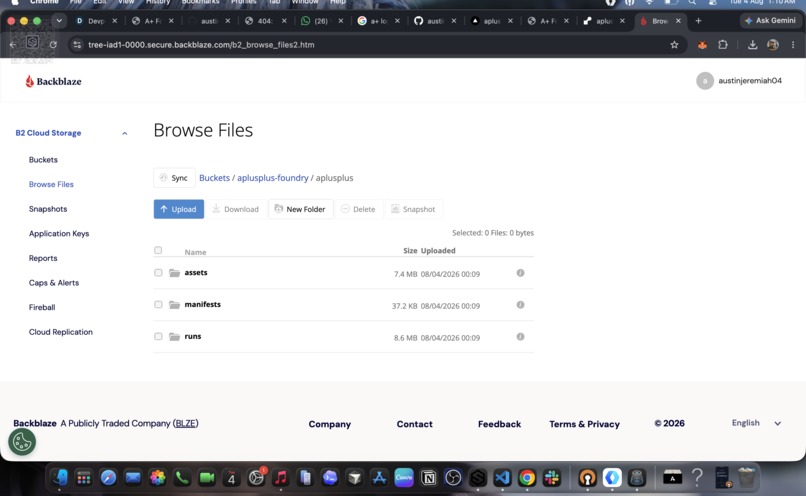Switch to the GitHub austi tab
Screen dimensions: 806x496
pos(434,21)
